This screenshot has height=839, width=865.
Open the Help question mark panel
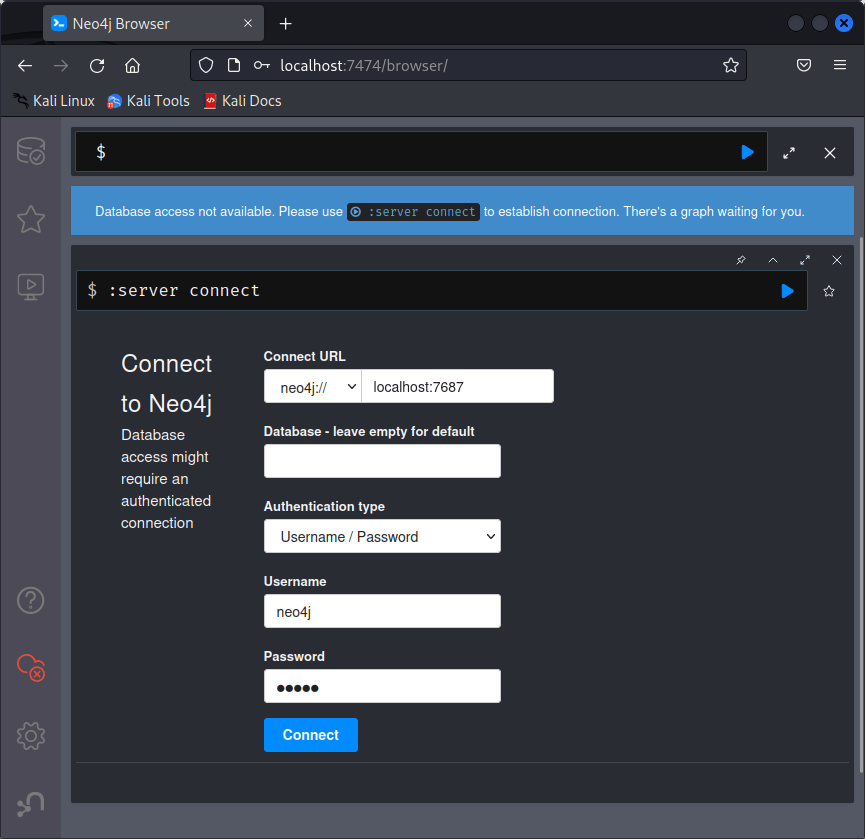coord(31,600)
